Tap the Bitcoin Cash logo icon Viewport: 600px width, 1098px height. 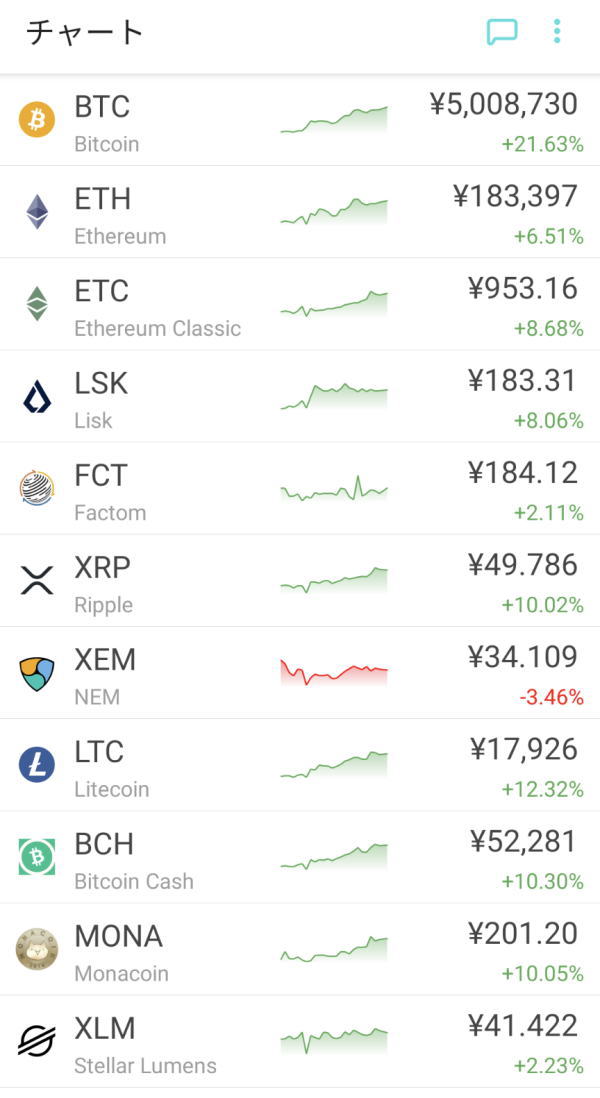pyautogui.click(x=37, y=857)
